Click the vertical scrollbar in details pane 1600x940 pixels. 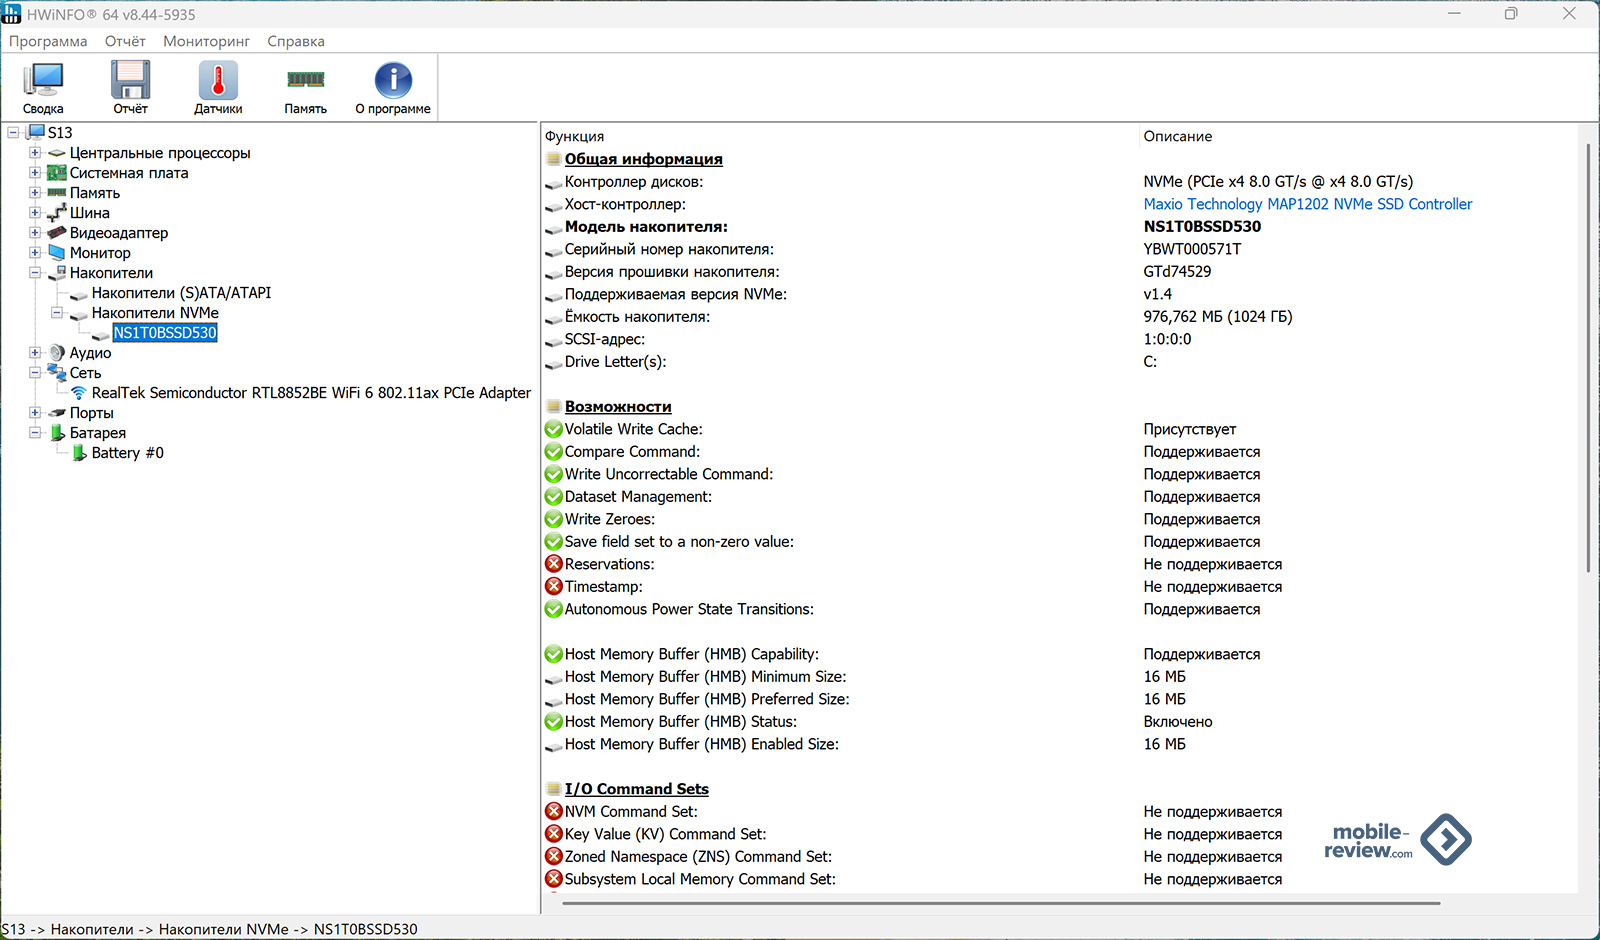point(1587,360)
